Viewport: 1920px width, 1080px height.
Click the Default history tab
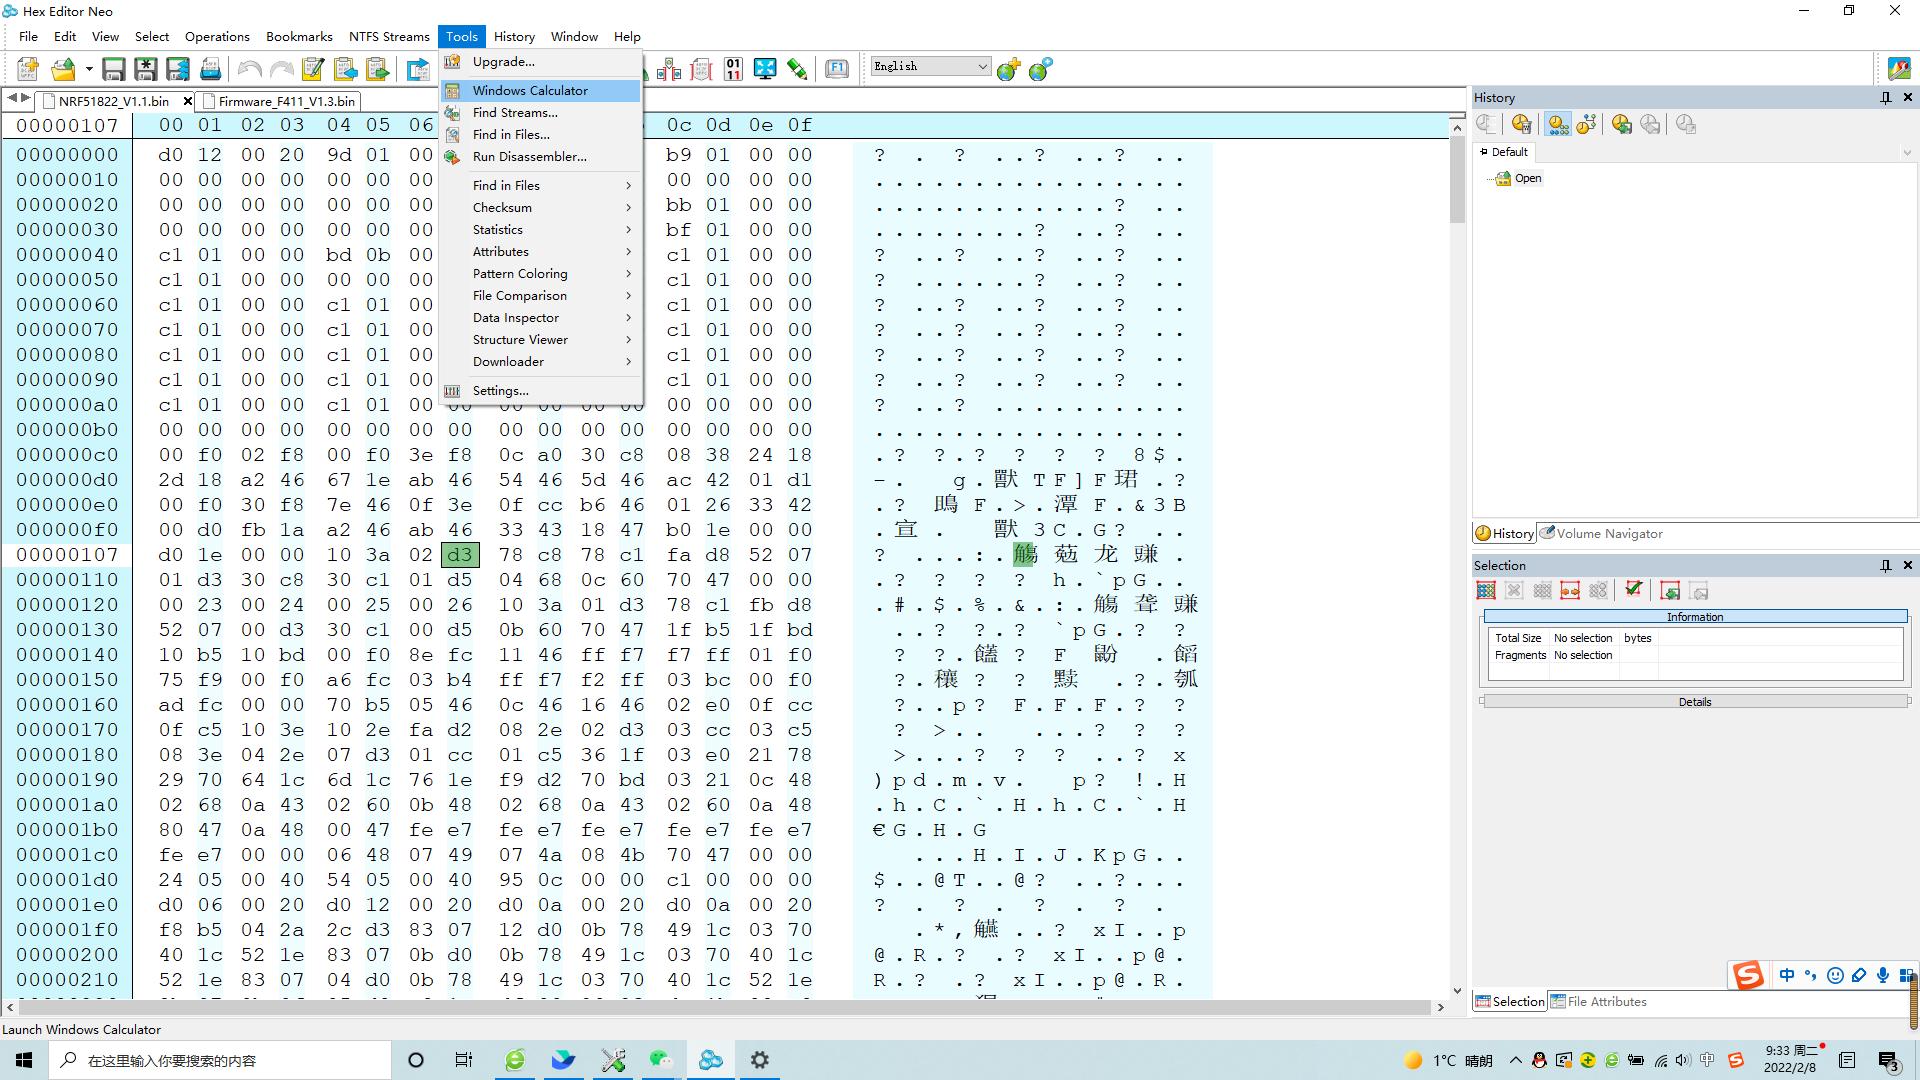[1504, 152]
